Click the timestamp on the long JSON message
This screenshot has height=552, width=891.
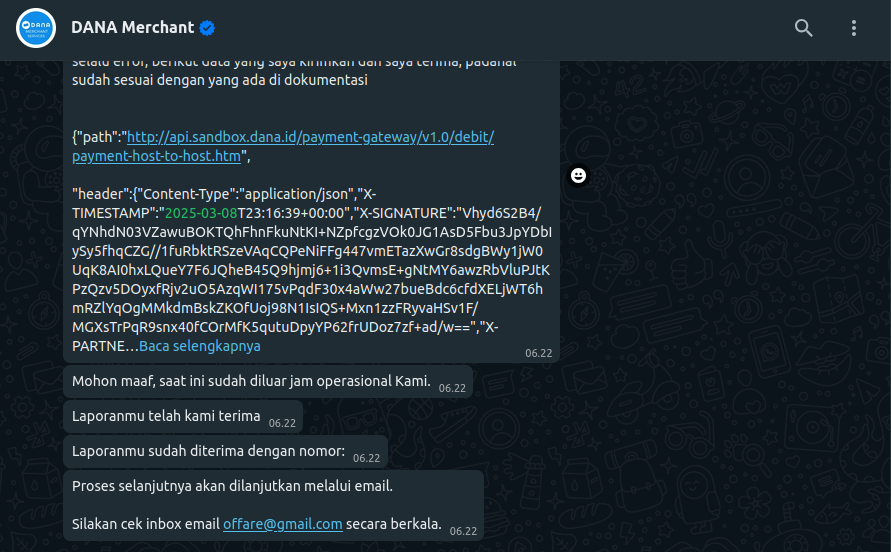(538, 353)
